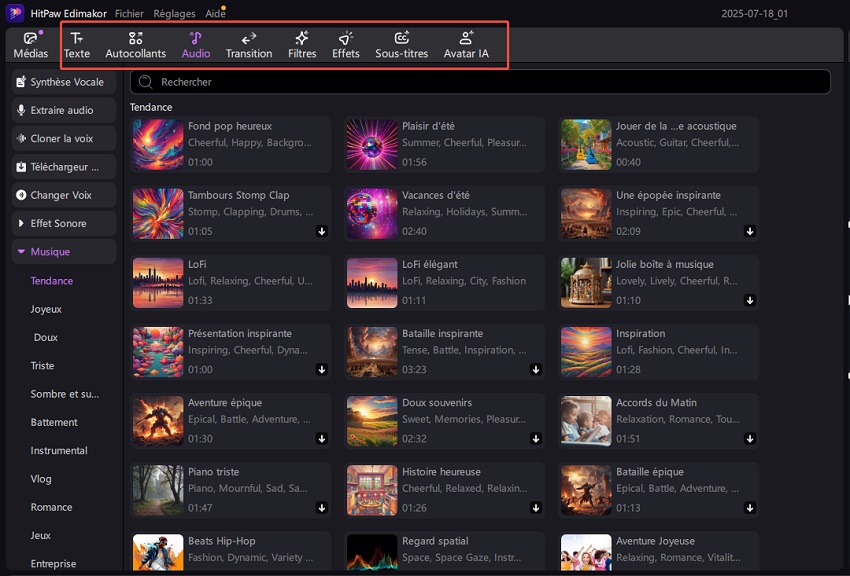Click the Plaisir d'été thumbnail
Screen dimensions: 850x576
[372, 145]
